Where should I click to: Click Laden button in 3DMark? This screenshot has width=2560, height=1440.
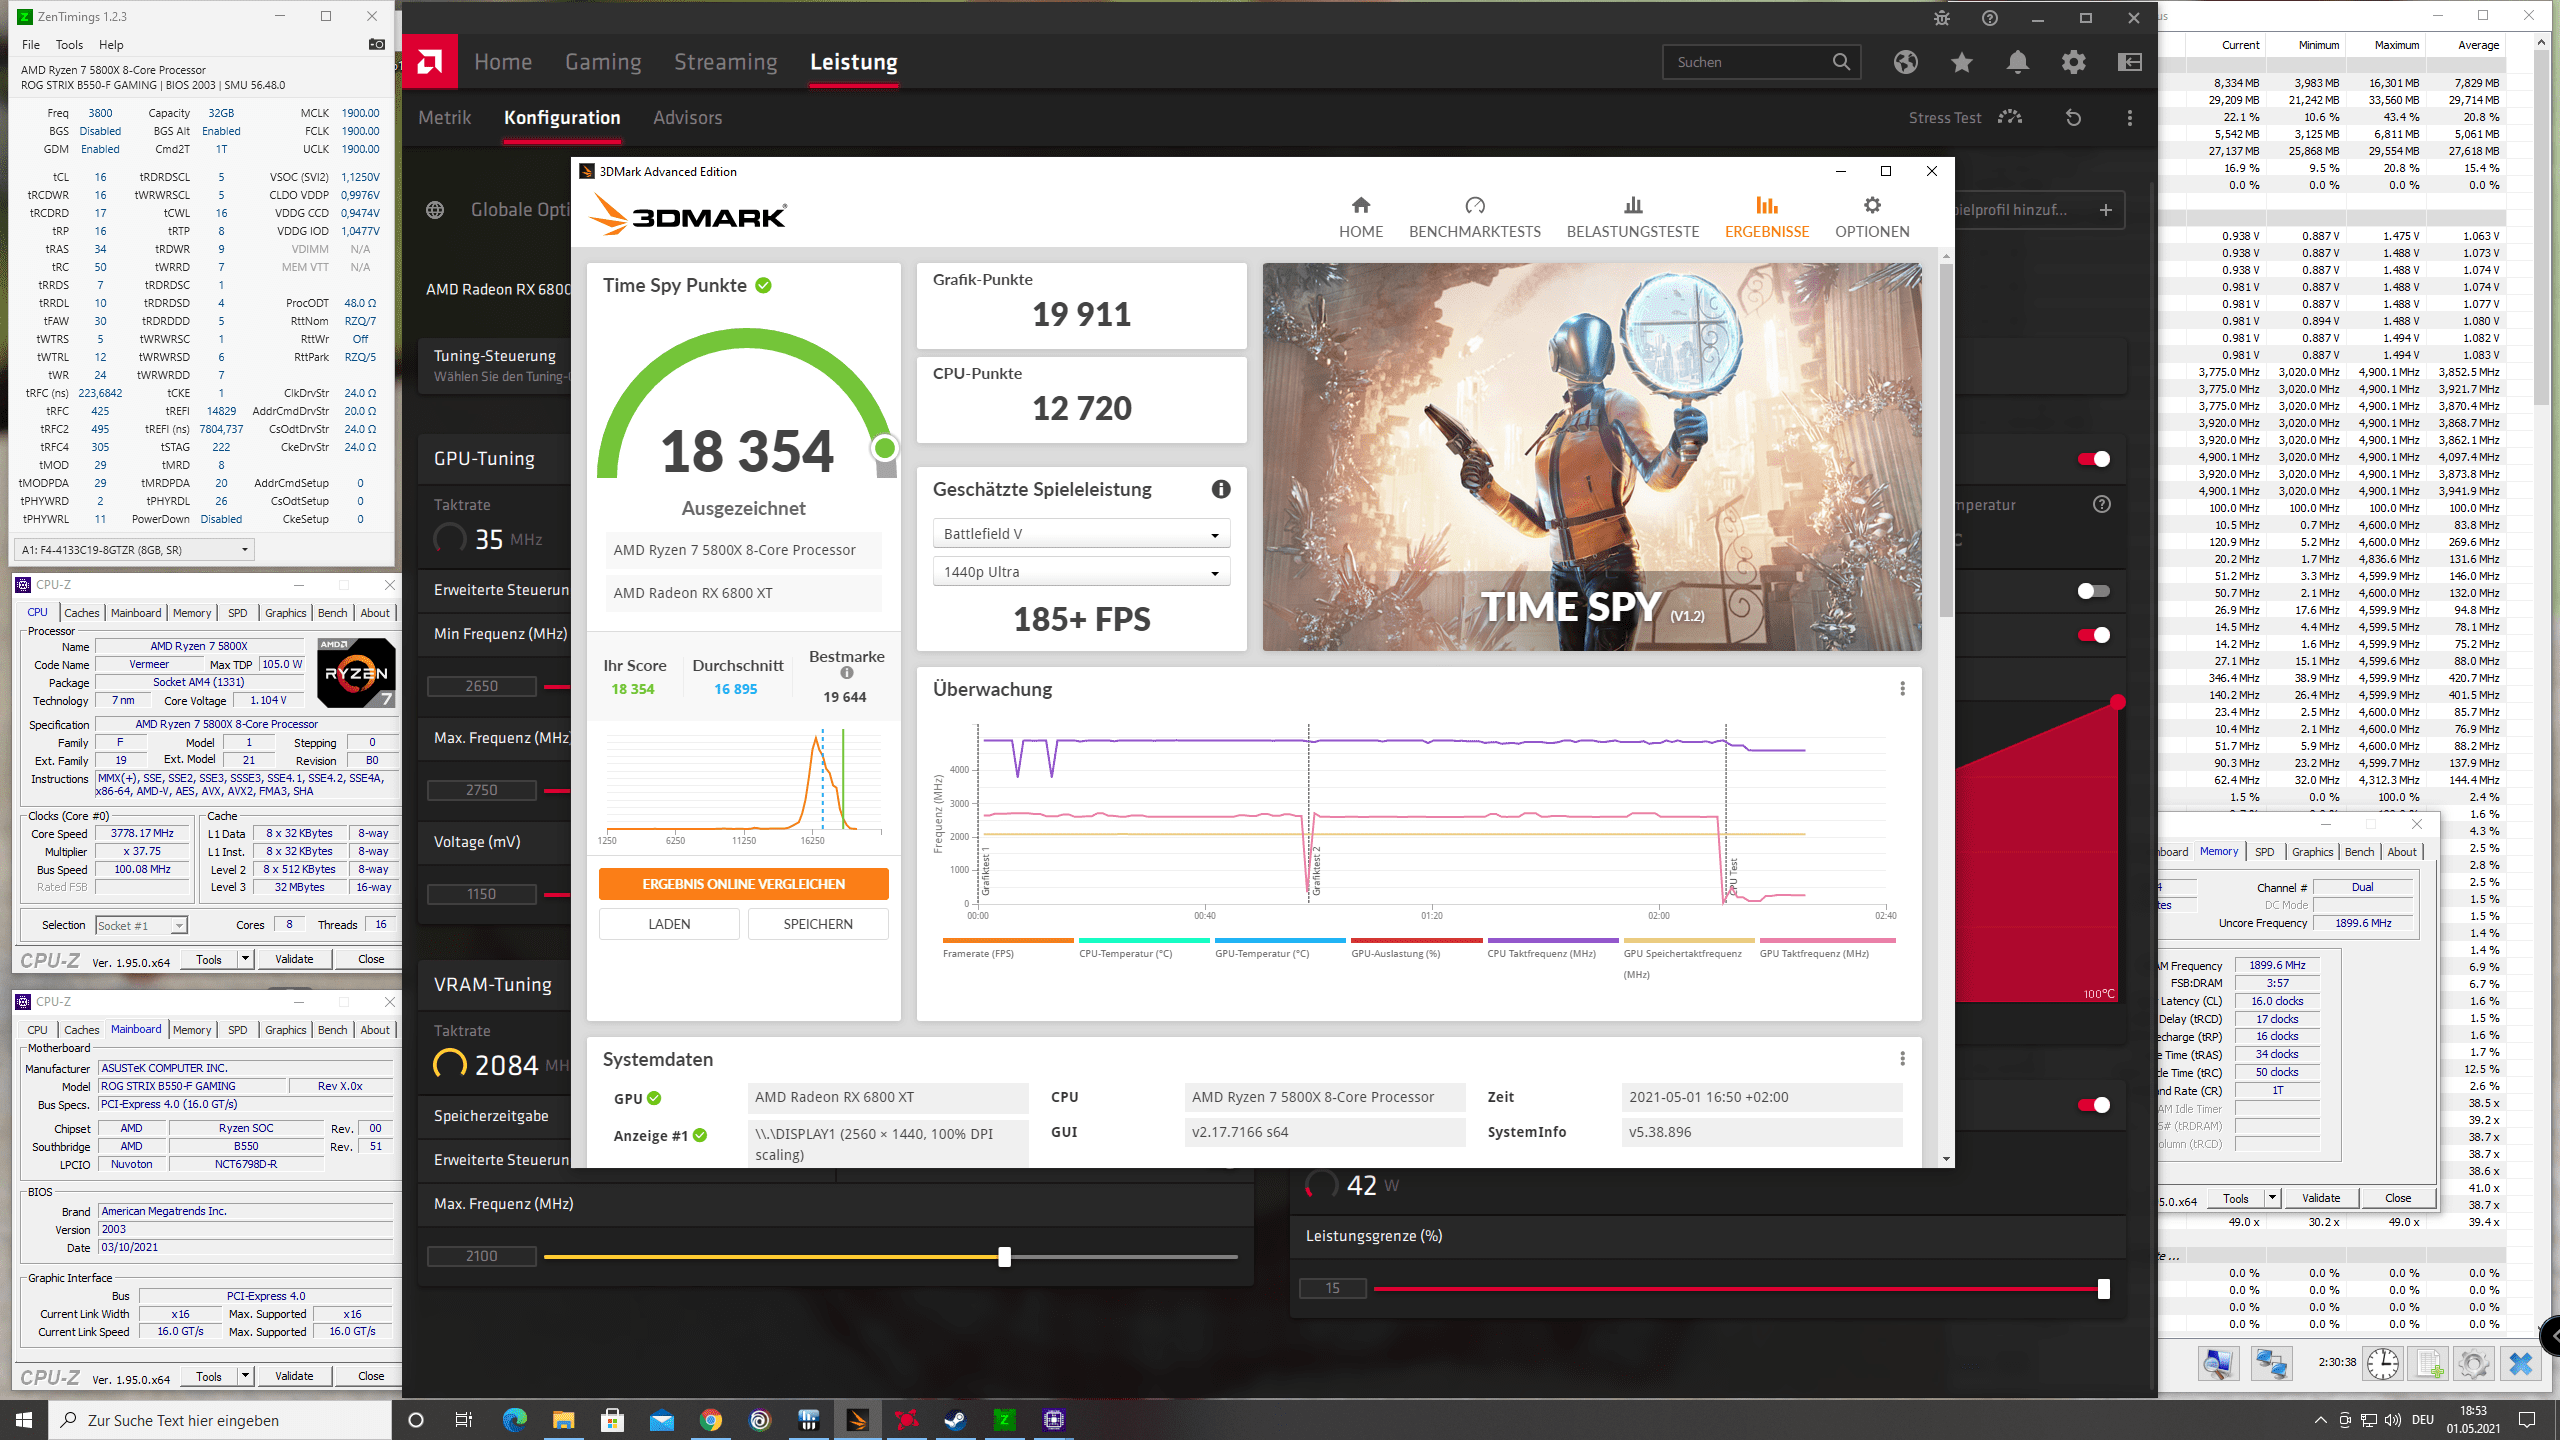tap(669, 924)
